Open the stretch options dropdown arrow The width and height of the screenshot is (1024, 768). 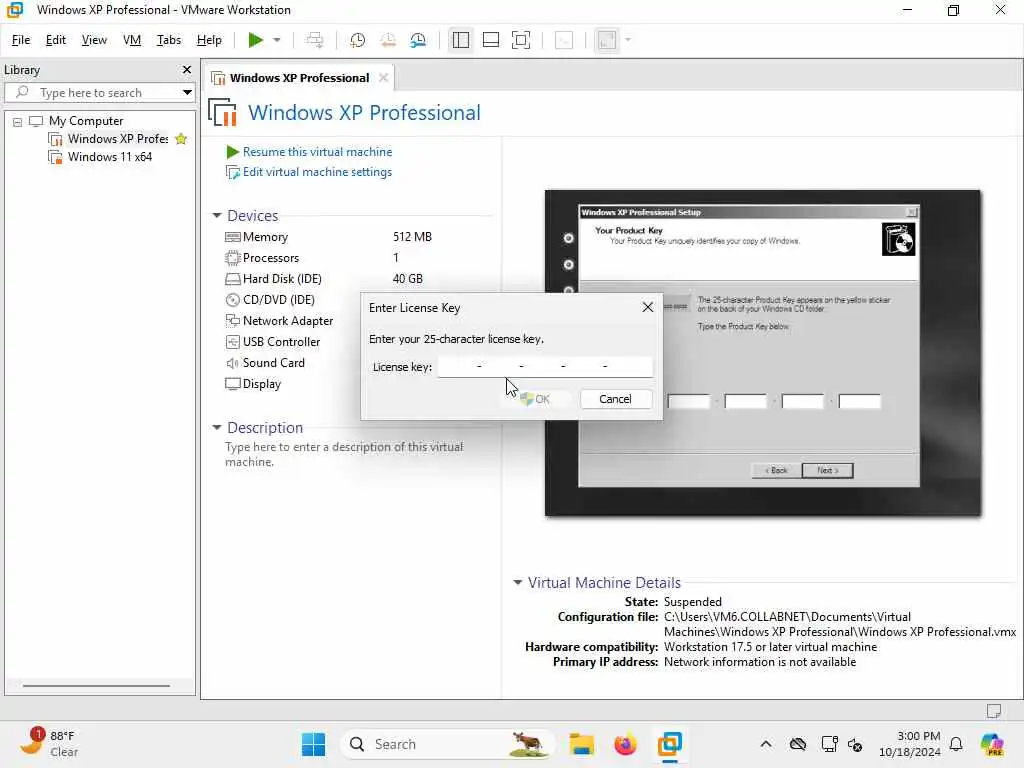coord(628,40)
